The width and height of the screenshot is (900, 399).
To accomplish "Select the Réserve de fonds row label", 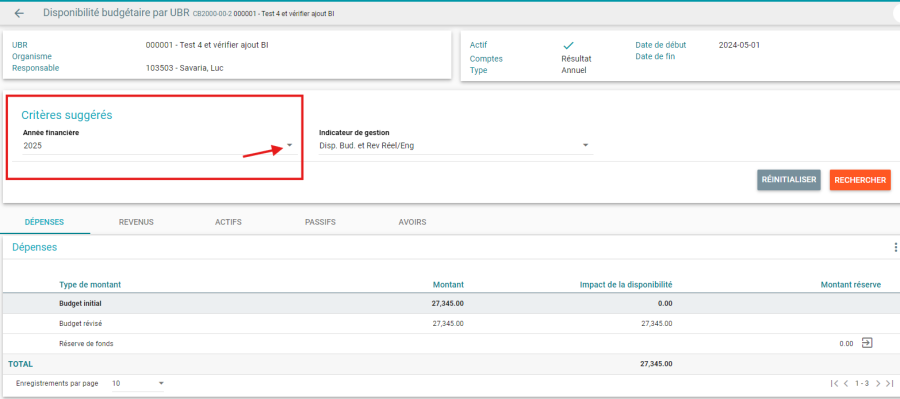I will [86, 343].
